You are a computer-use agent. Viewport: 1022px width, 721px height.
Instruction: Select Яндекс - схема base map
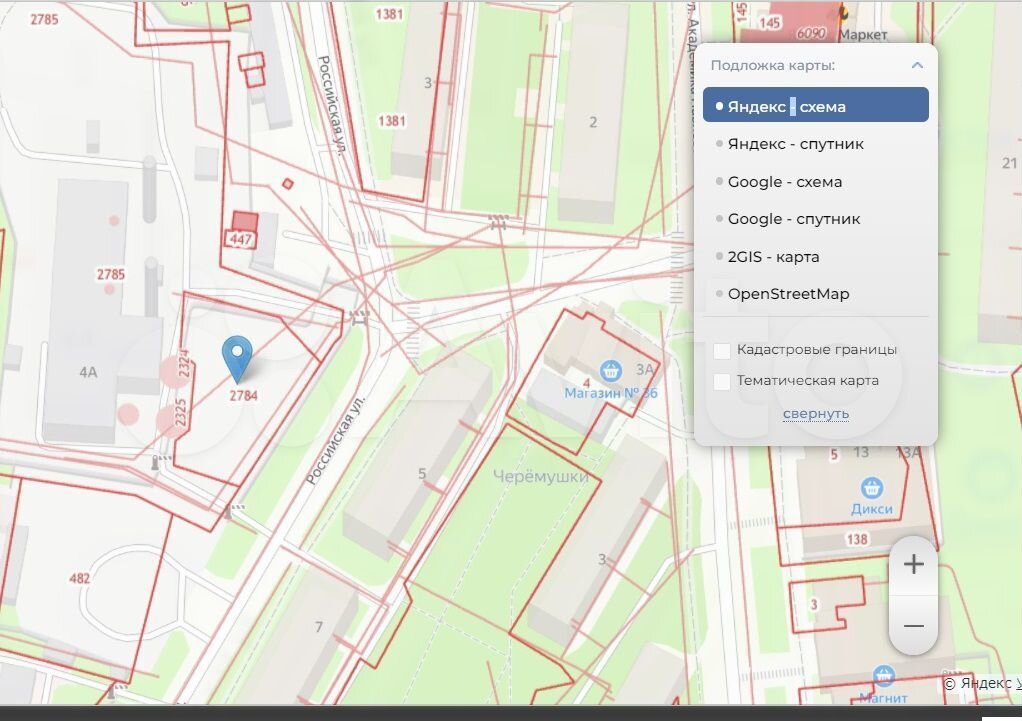[x=815, y=105]
